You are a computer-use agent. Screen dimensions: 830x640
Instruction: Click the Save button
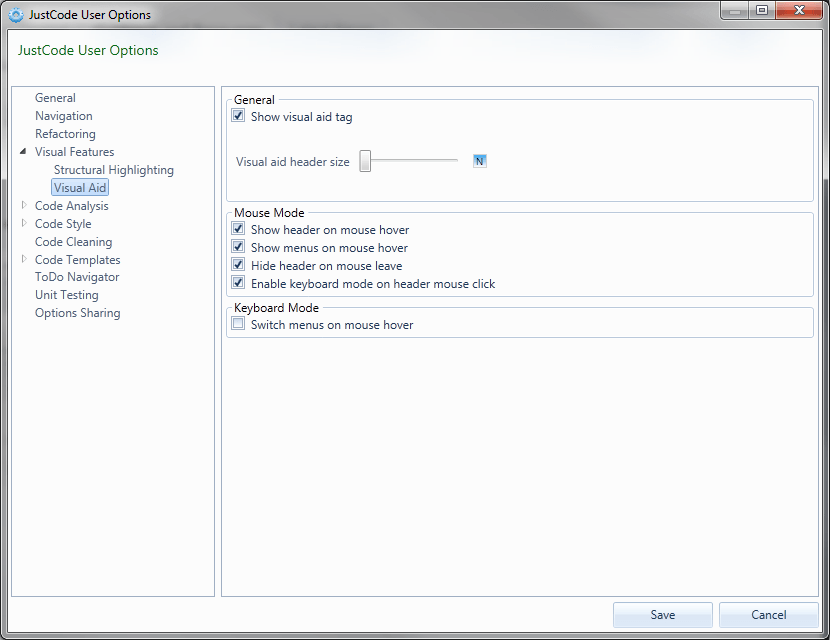(663, 615)
